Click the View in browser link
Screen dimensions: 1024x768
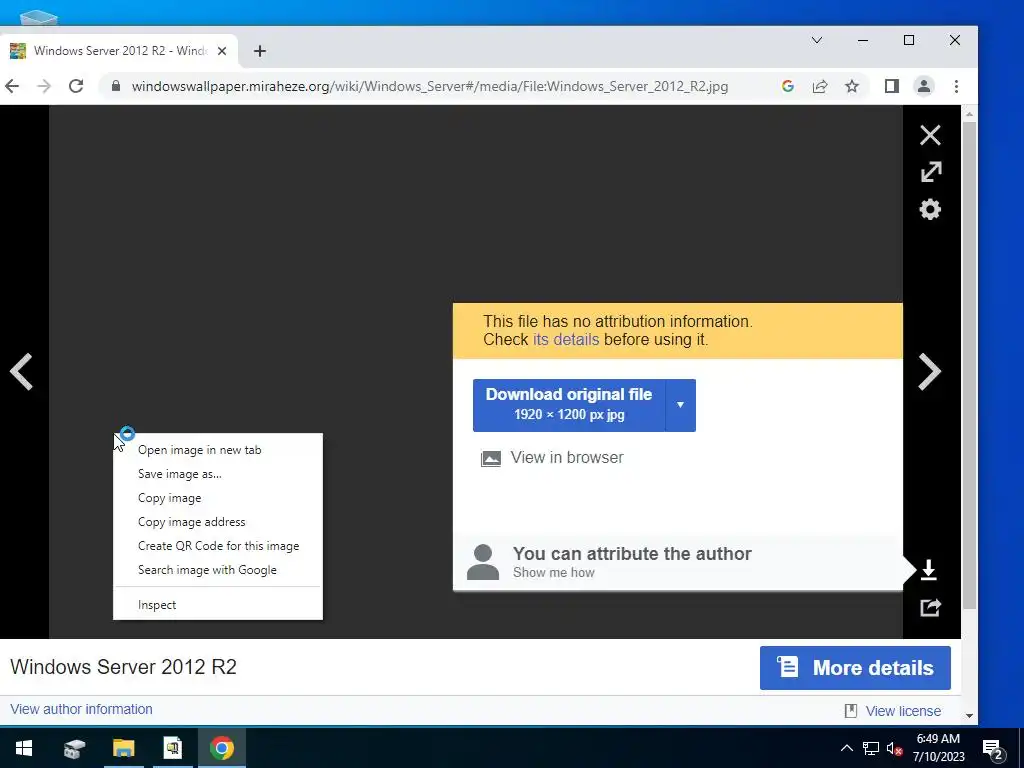point(567,458)
